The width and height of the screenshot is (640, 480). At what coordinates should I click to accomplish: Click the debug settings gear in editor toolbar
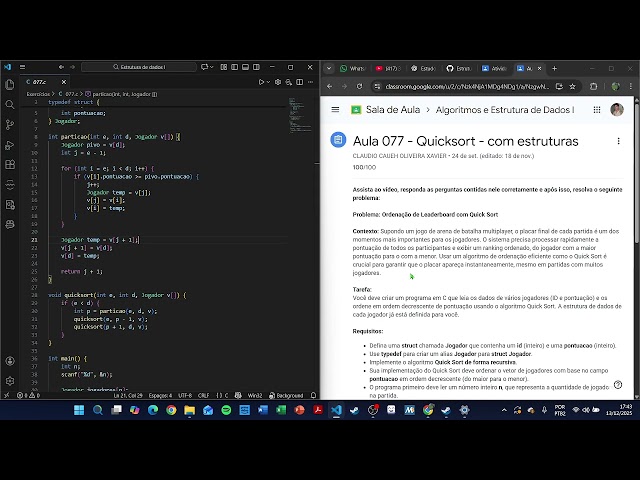[278, 82]
